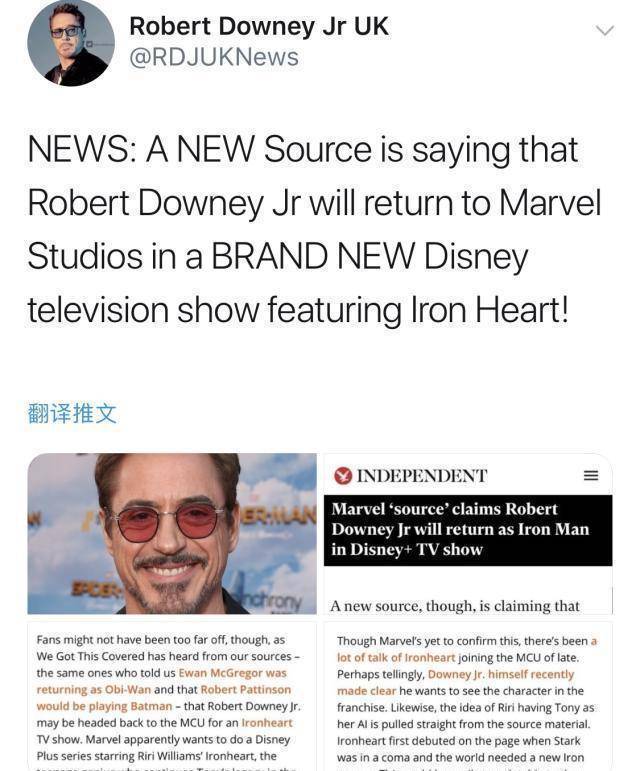640x771 pixels.
Task: Click the Independent eagle logo icon
Action: click(343, 475)
